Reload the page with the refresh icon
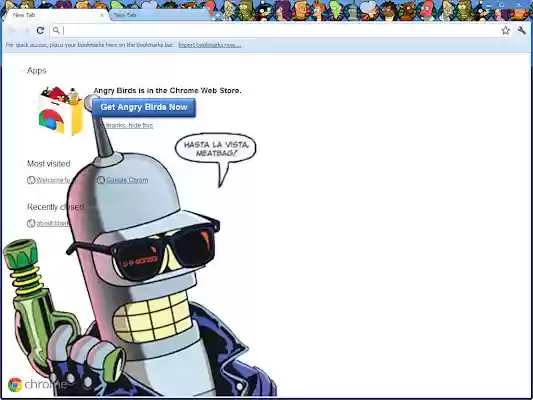The width and height of the screenshot is (533, 400). [40, 31]
